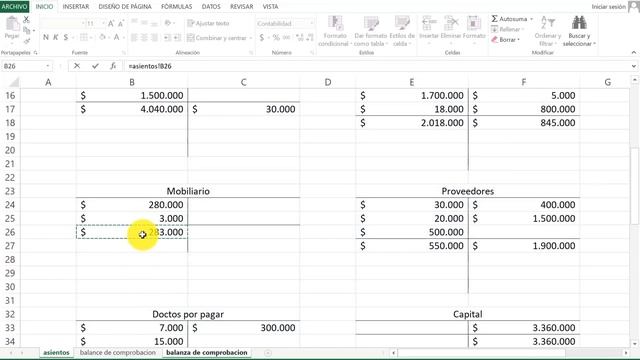Switch to the REVISAR tab

click(x=241, y=7)
